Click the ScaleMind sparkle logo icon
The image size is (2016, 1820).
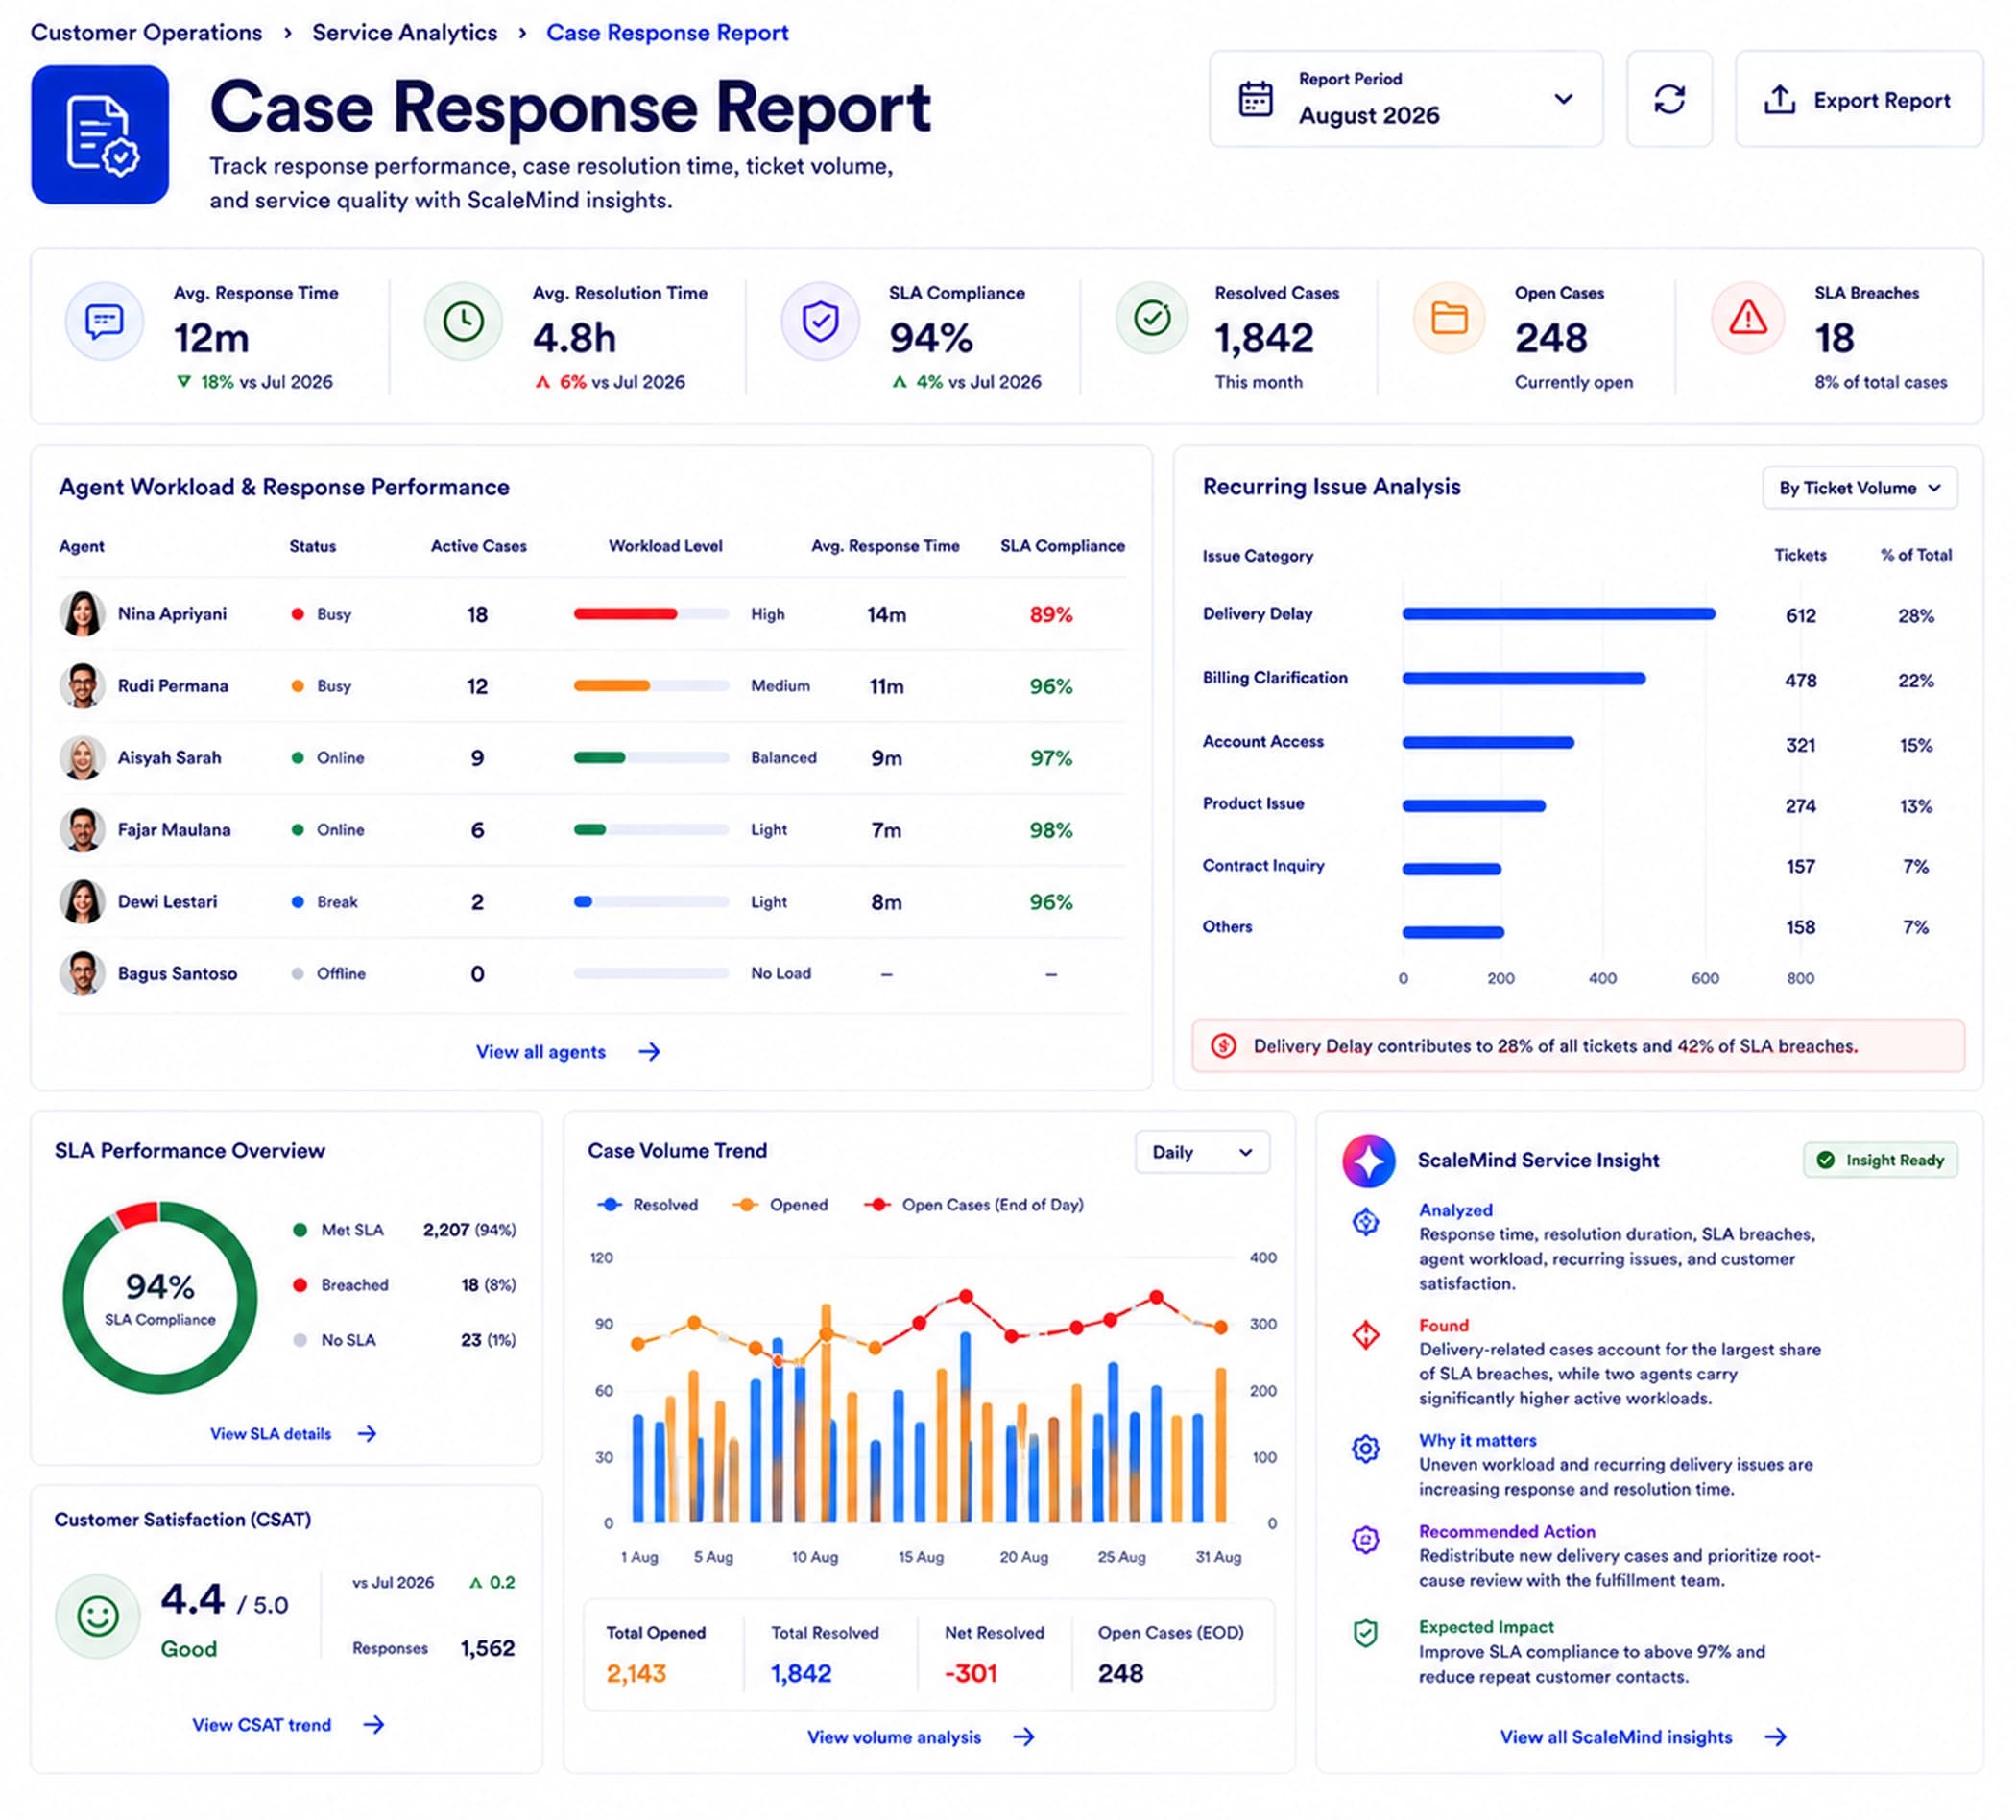[1369, 1160]
